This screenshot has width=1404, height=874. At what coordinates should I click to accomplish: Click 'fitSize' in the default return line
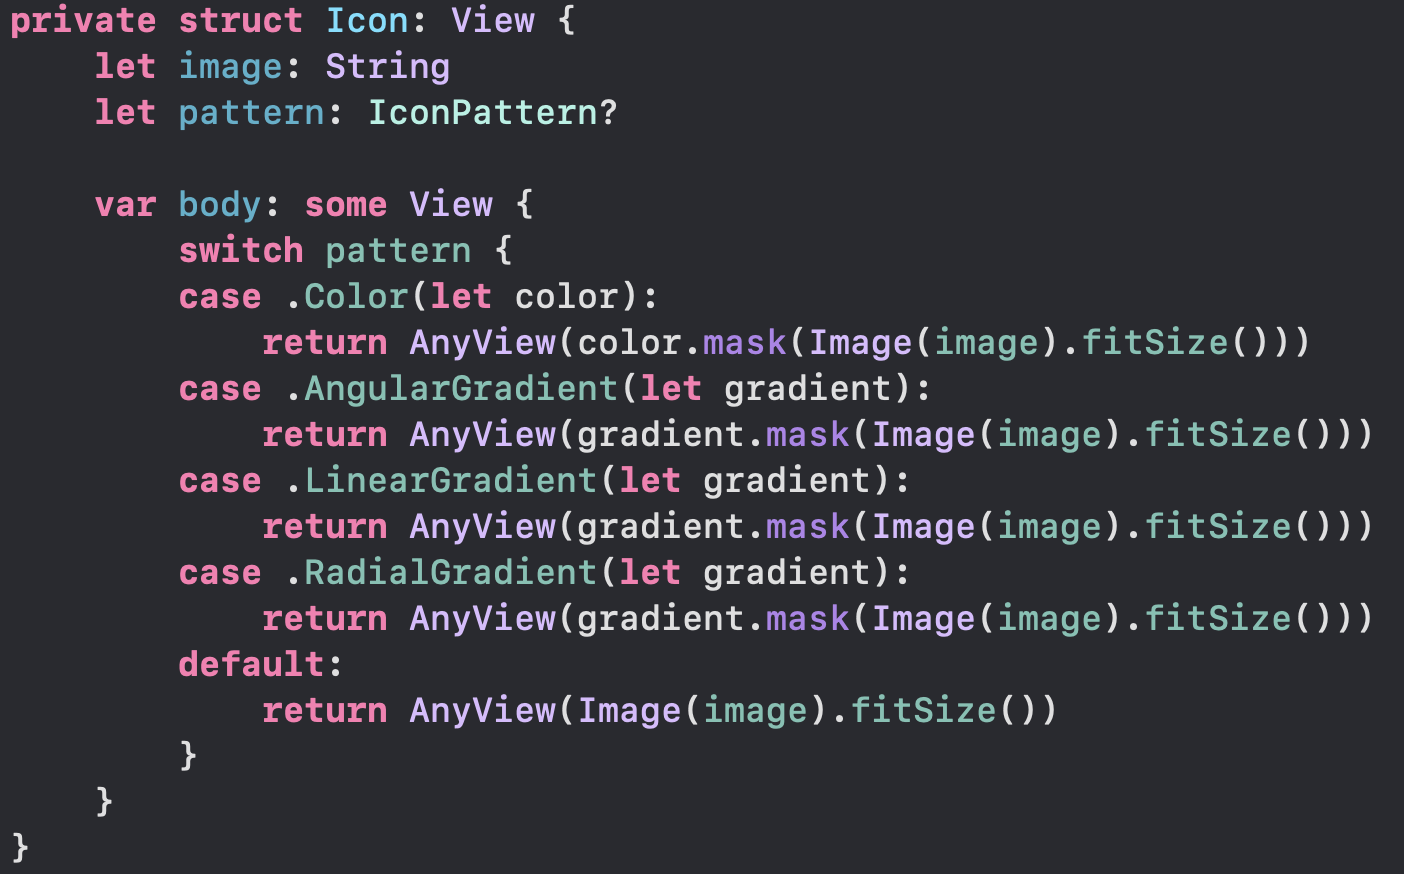[x=923, y=711]
